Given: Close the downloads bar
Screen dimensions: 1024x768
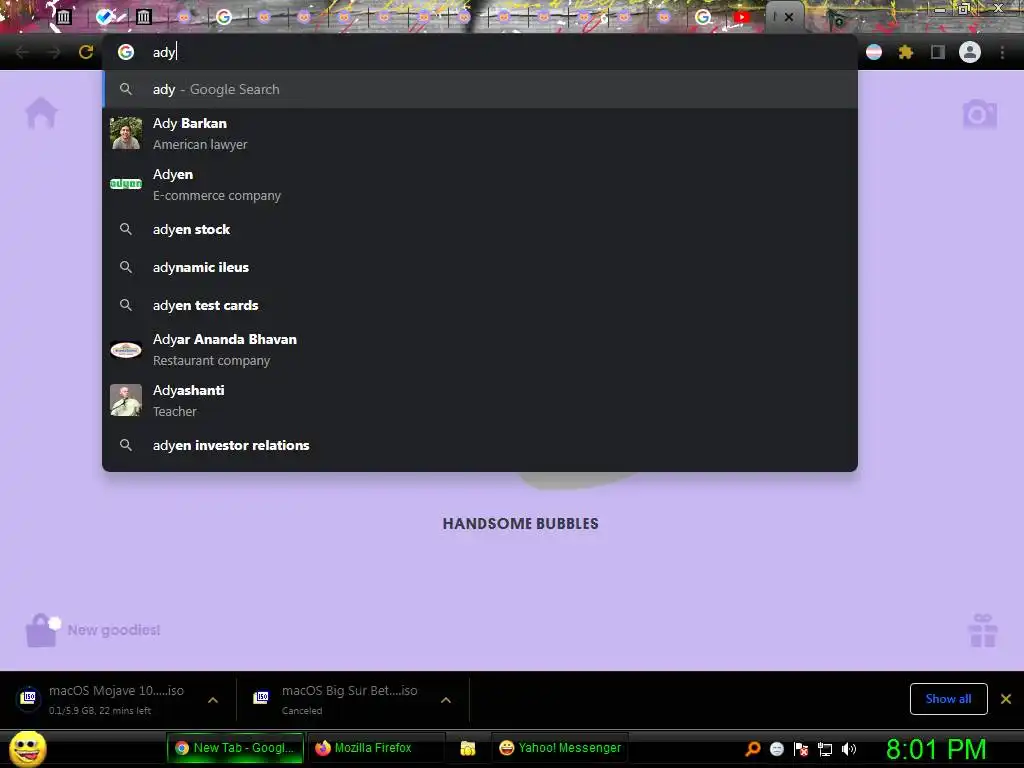Looking at the screenshot, I should click(x=1006, y=699).
